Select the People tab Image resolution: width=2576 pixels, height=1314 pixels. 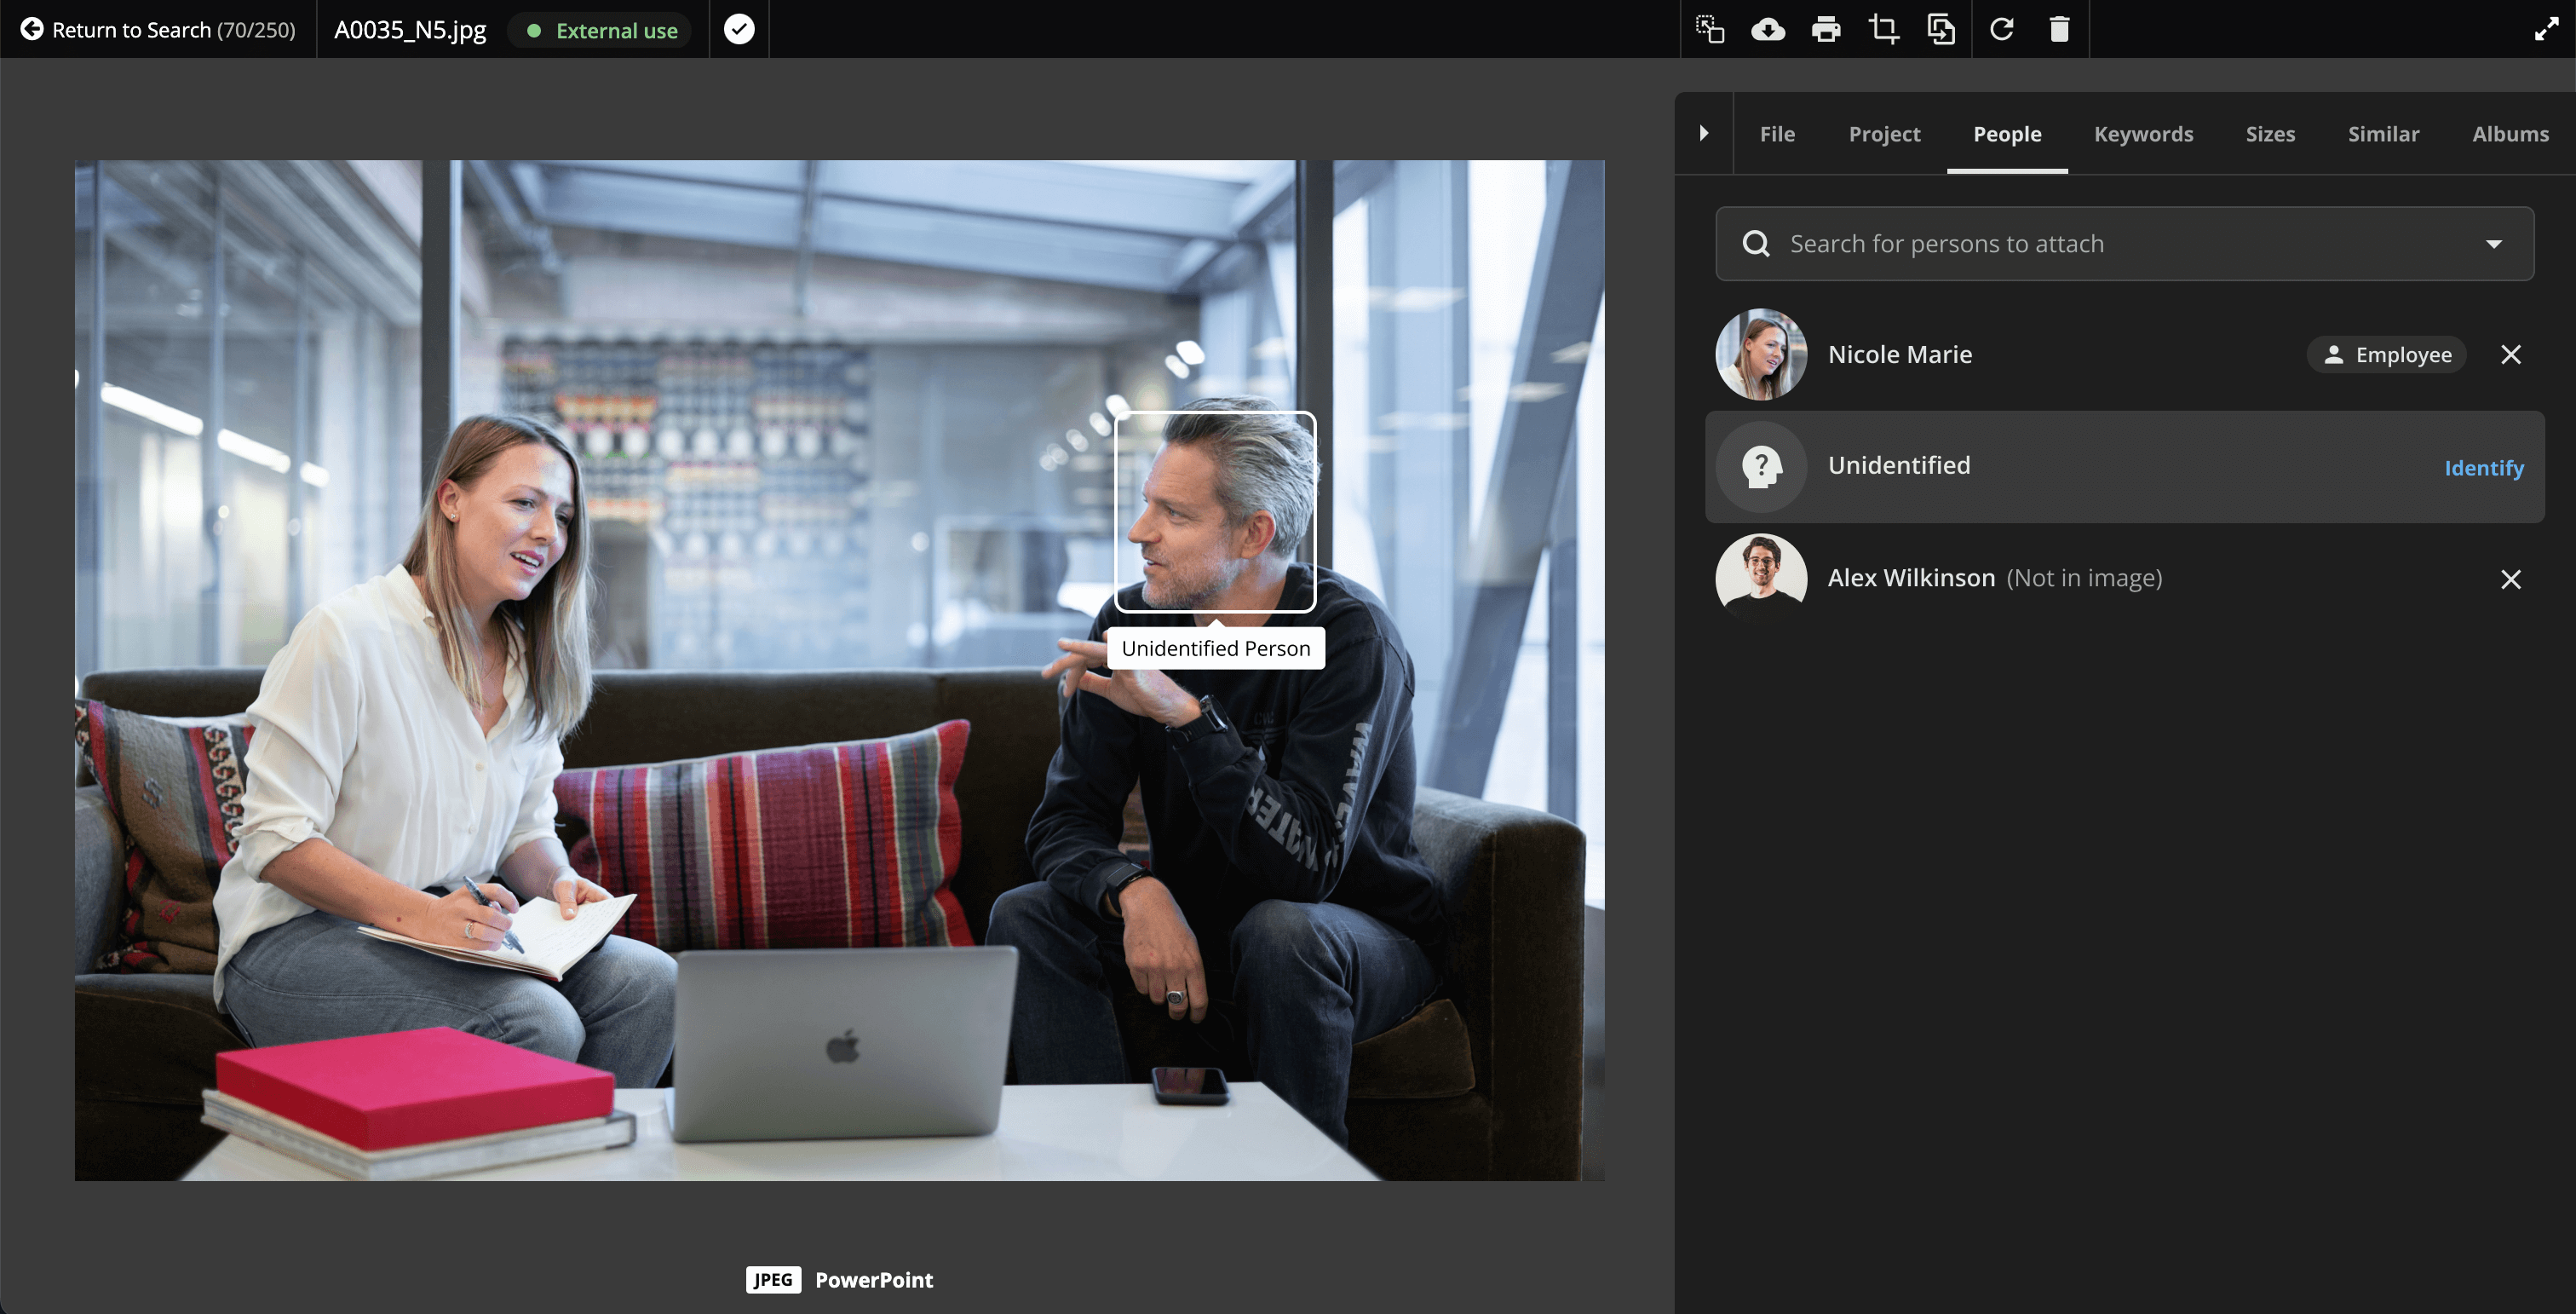coord(2007,134)
